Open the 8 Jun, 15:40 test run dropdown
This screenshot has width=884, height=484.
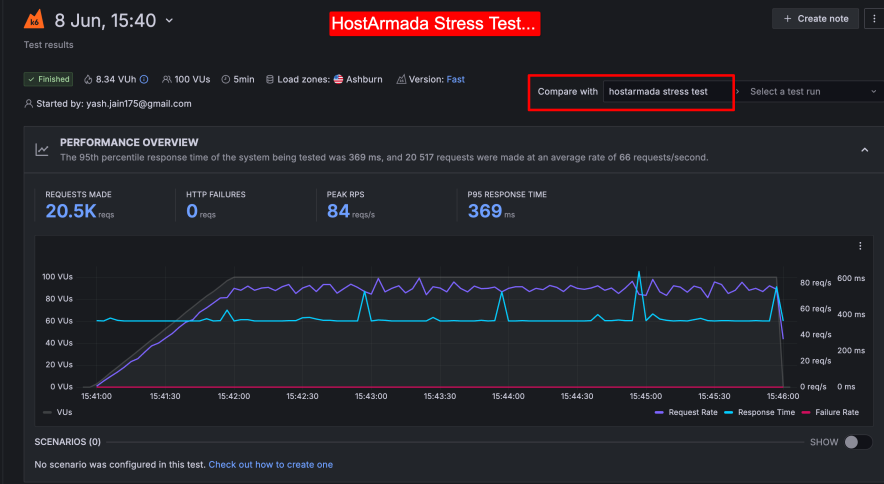(169, 21)
